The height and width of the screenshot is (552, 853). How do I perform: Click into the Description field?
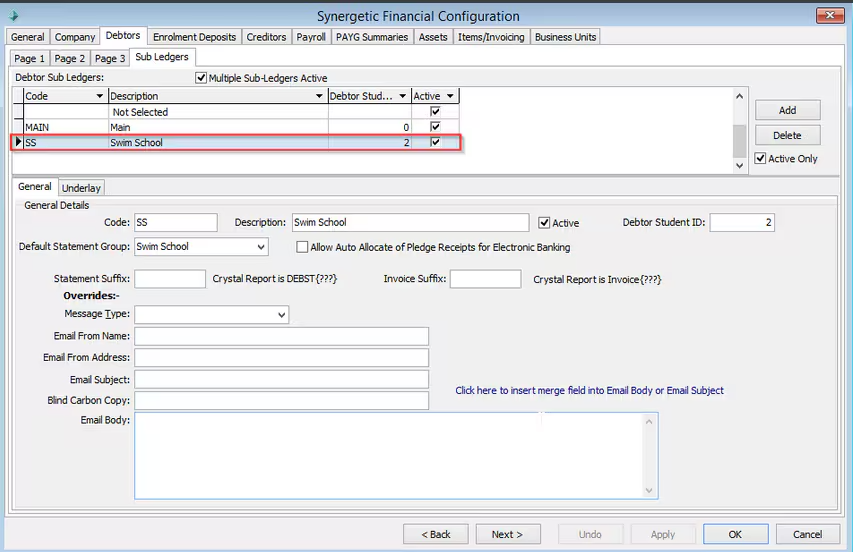pos(410,222)
